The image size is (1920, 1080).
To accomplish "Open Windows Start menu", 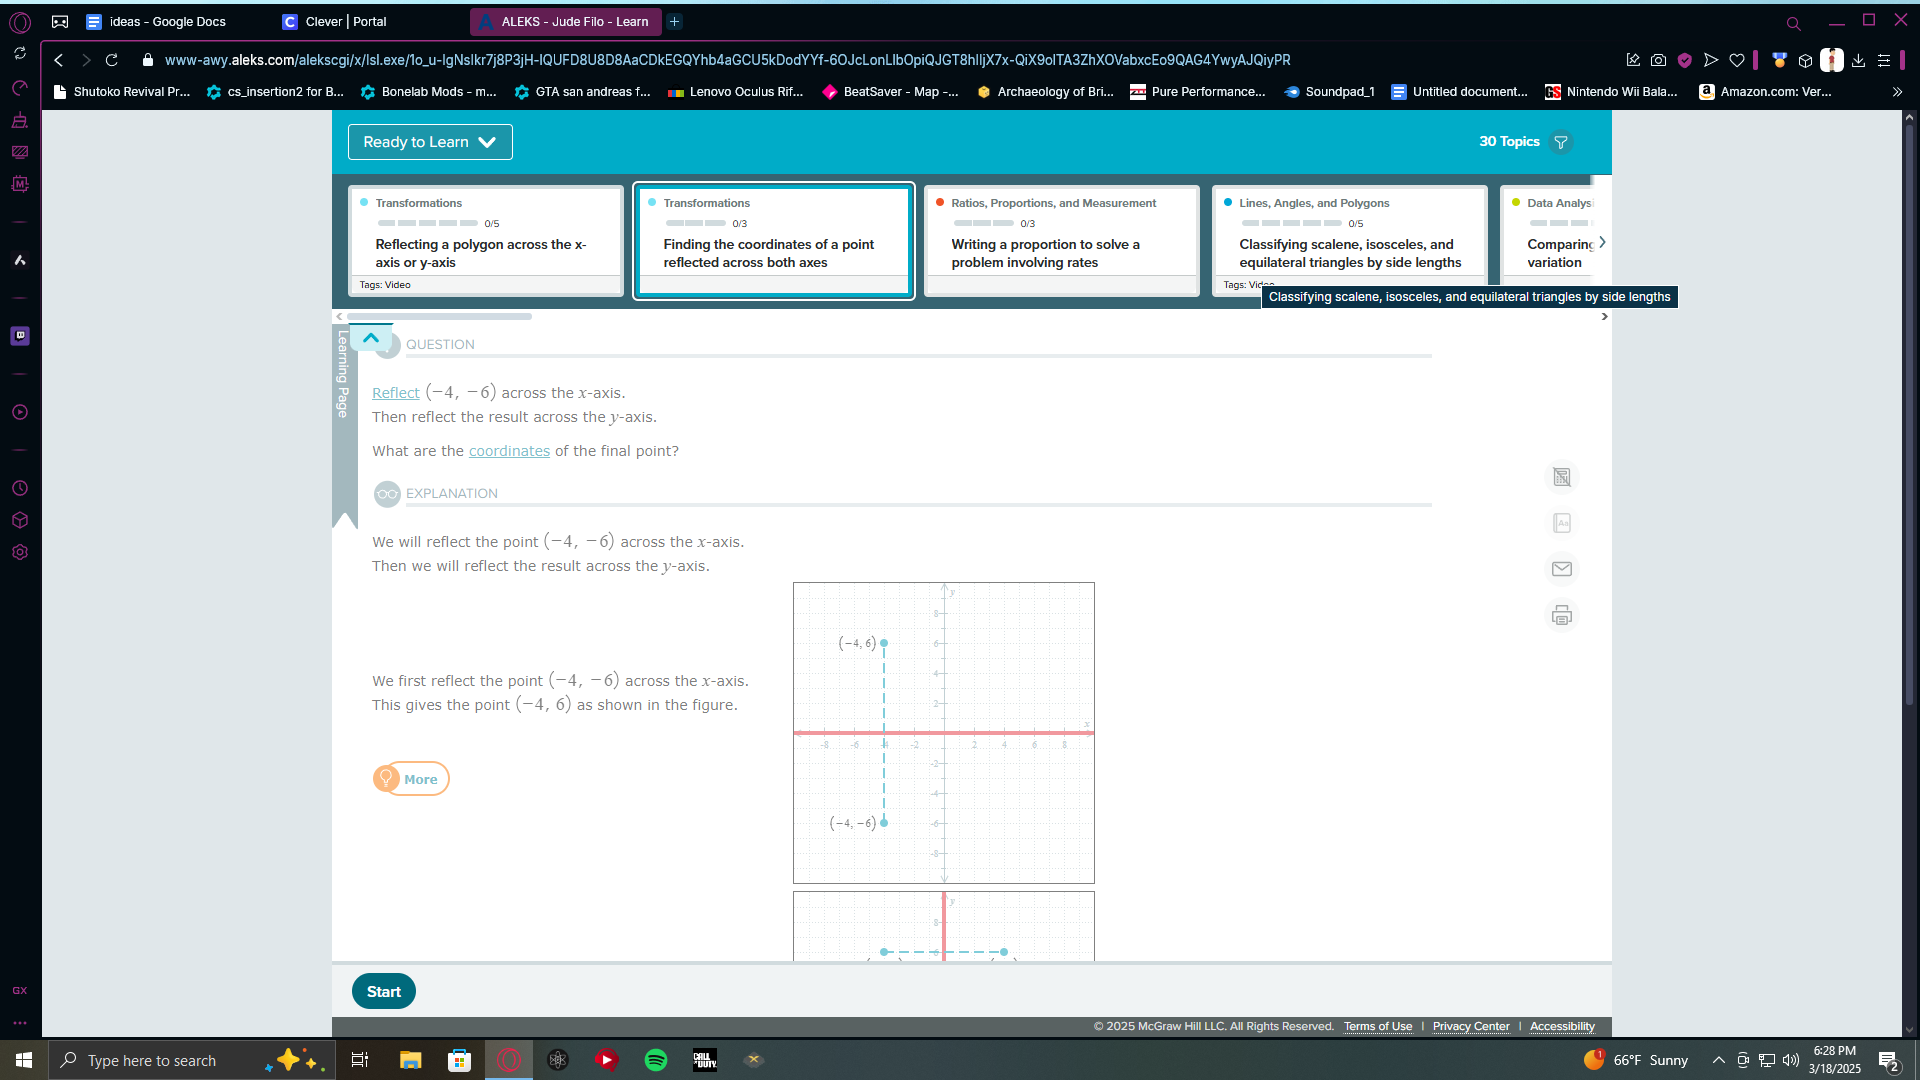I will [24, 1060].
